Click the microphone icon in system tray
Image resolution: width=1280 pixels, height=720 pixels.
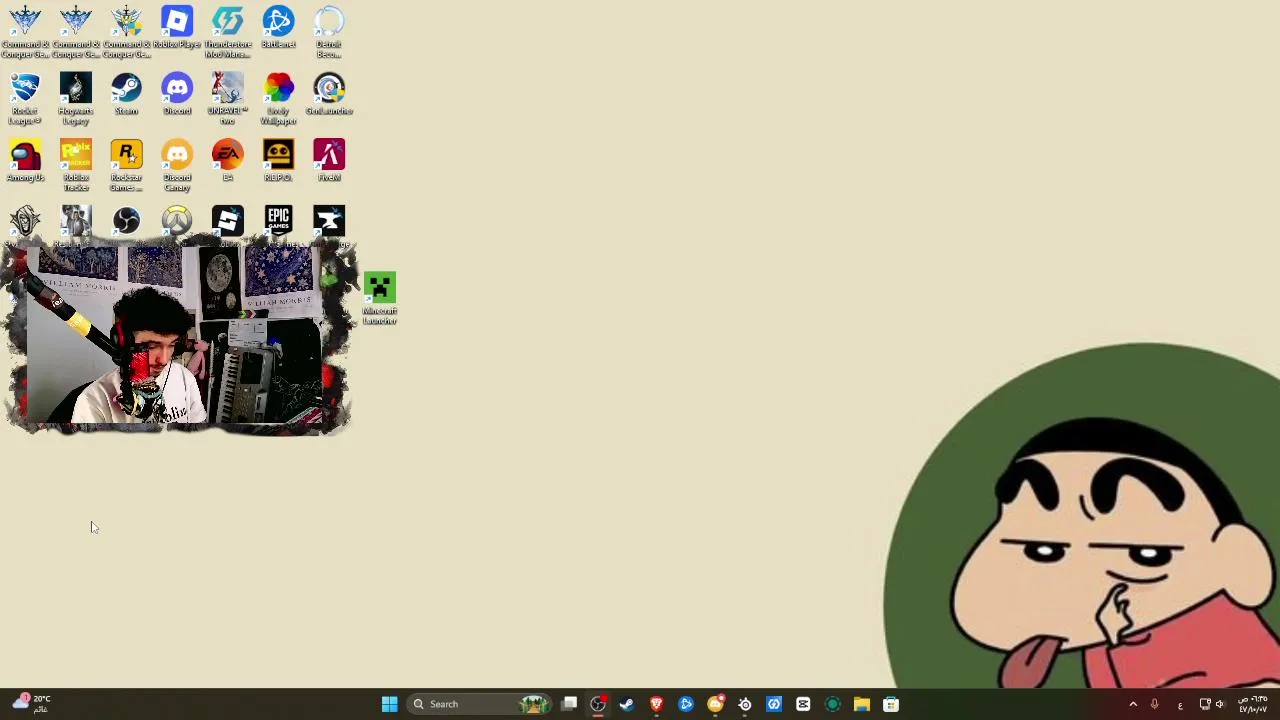pos(1154,704)
